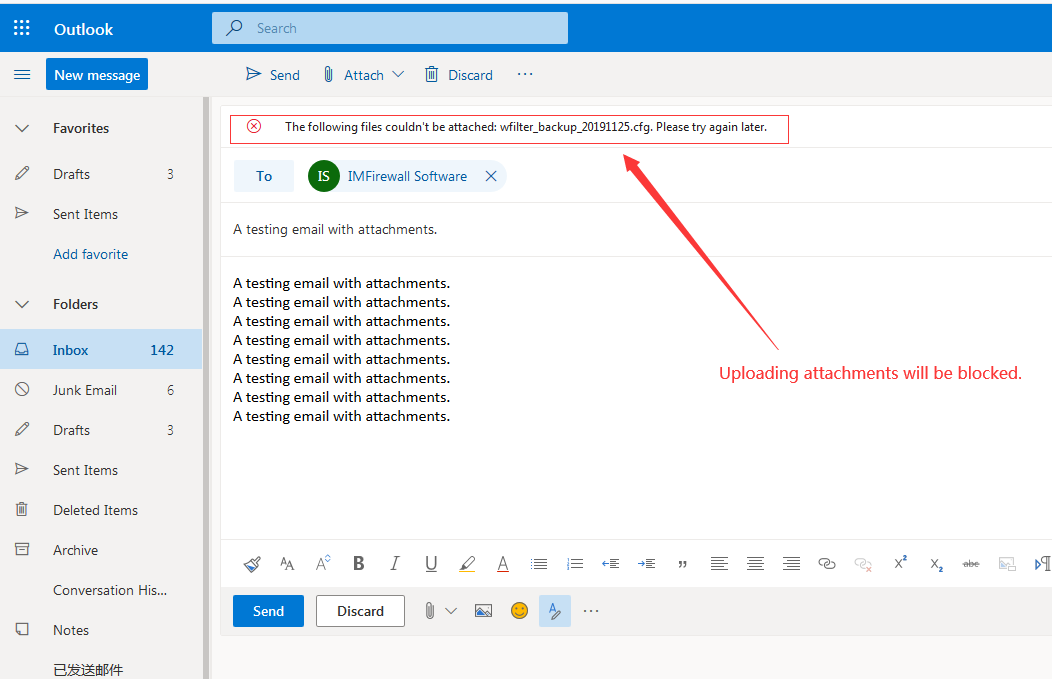
Task: Toggle subscript formatting
Action: point(936,565)
